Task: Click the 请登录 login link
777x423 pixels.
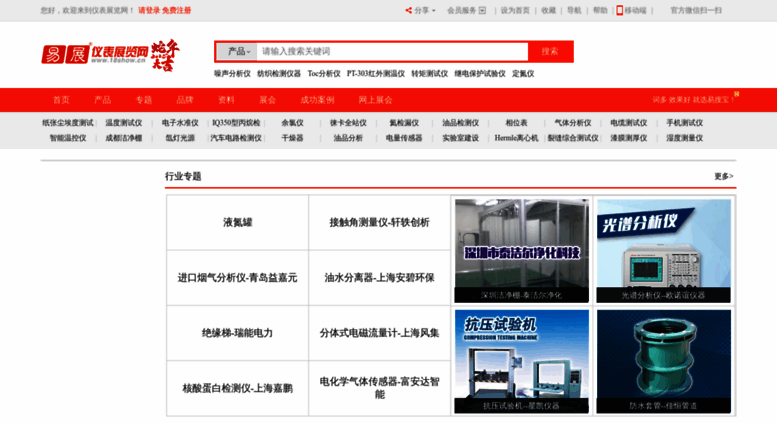Action: [149, 10]
